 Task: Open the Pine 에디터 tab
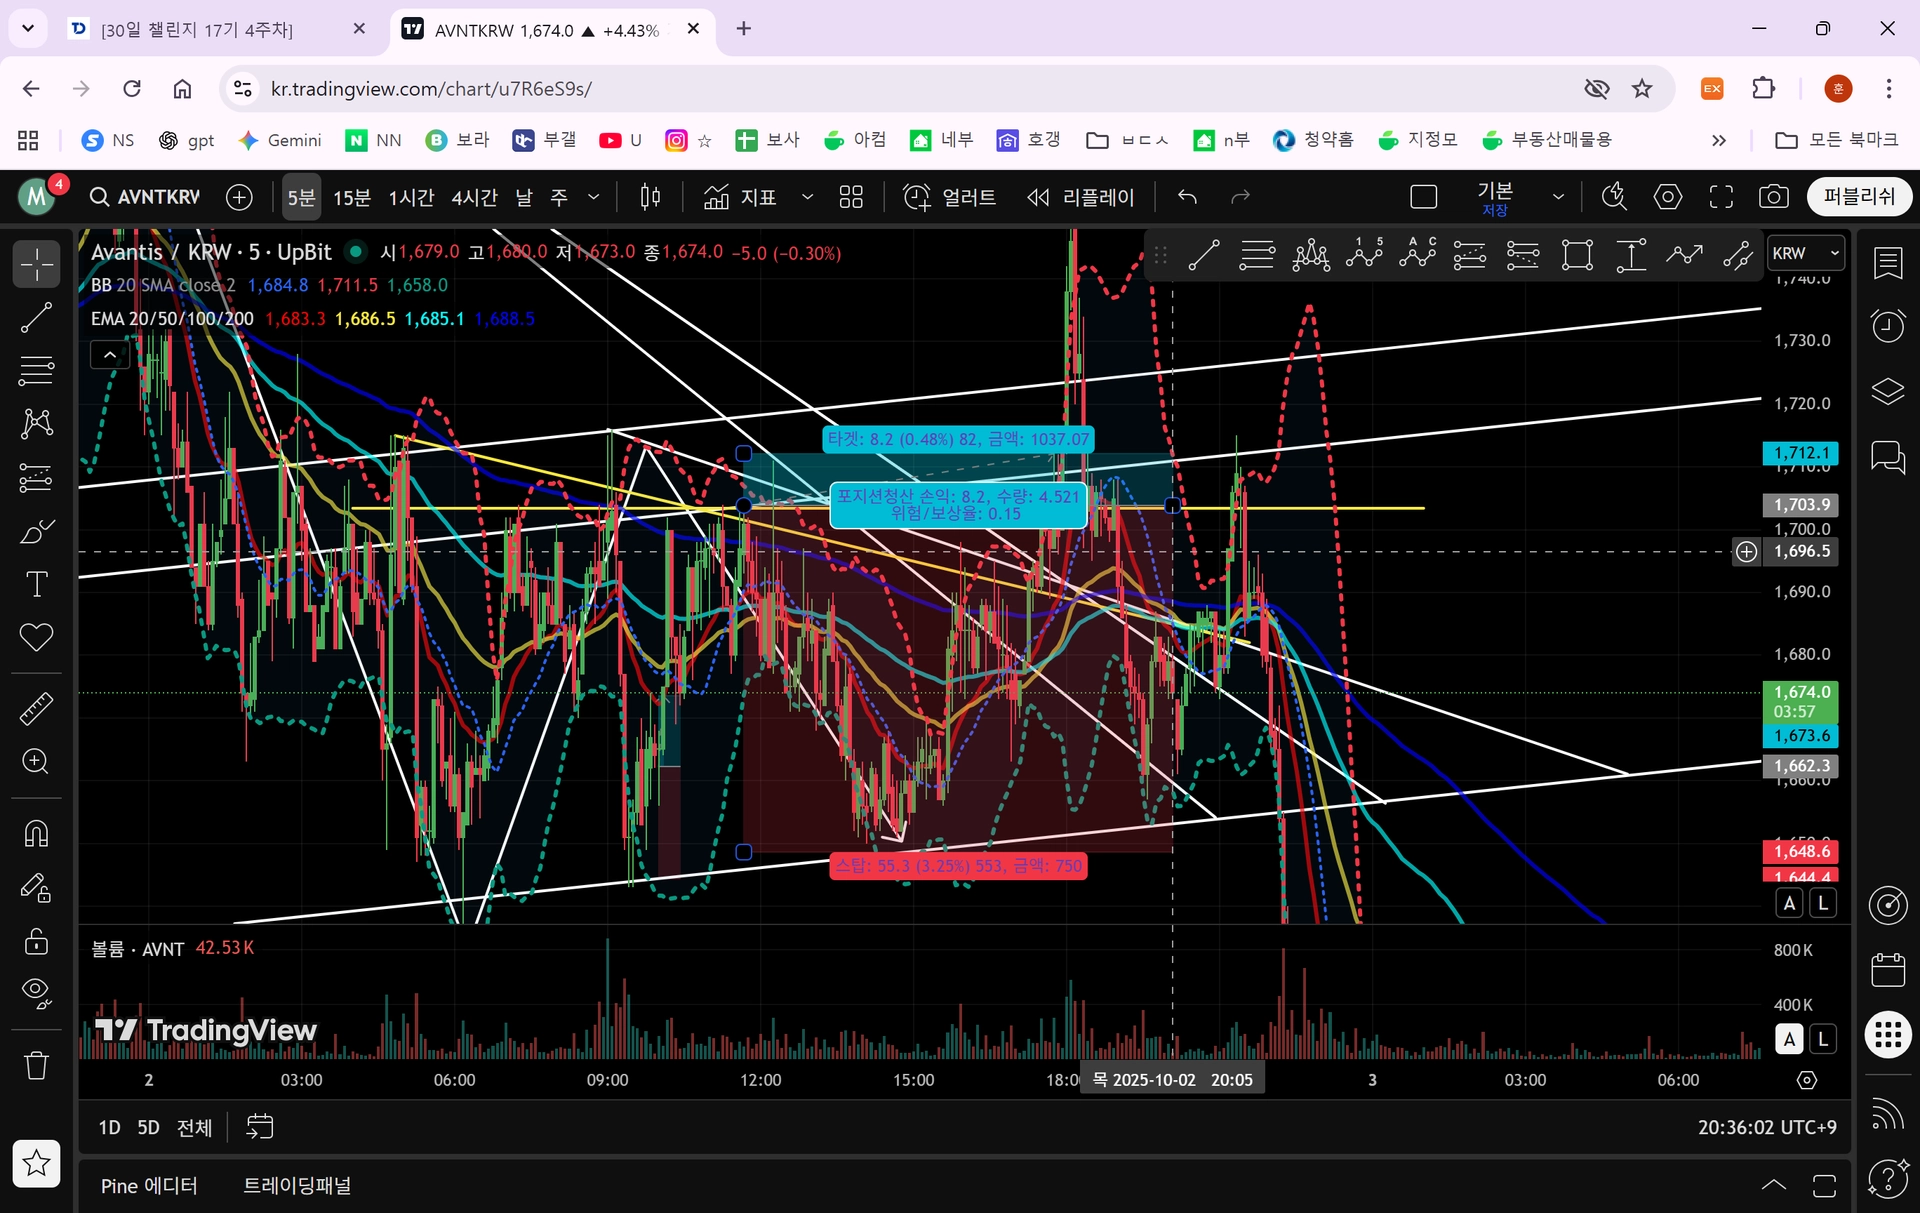(x=149, y=1186)
